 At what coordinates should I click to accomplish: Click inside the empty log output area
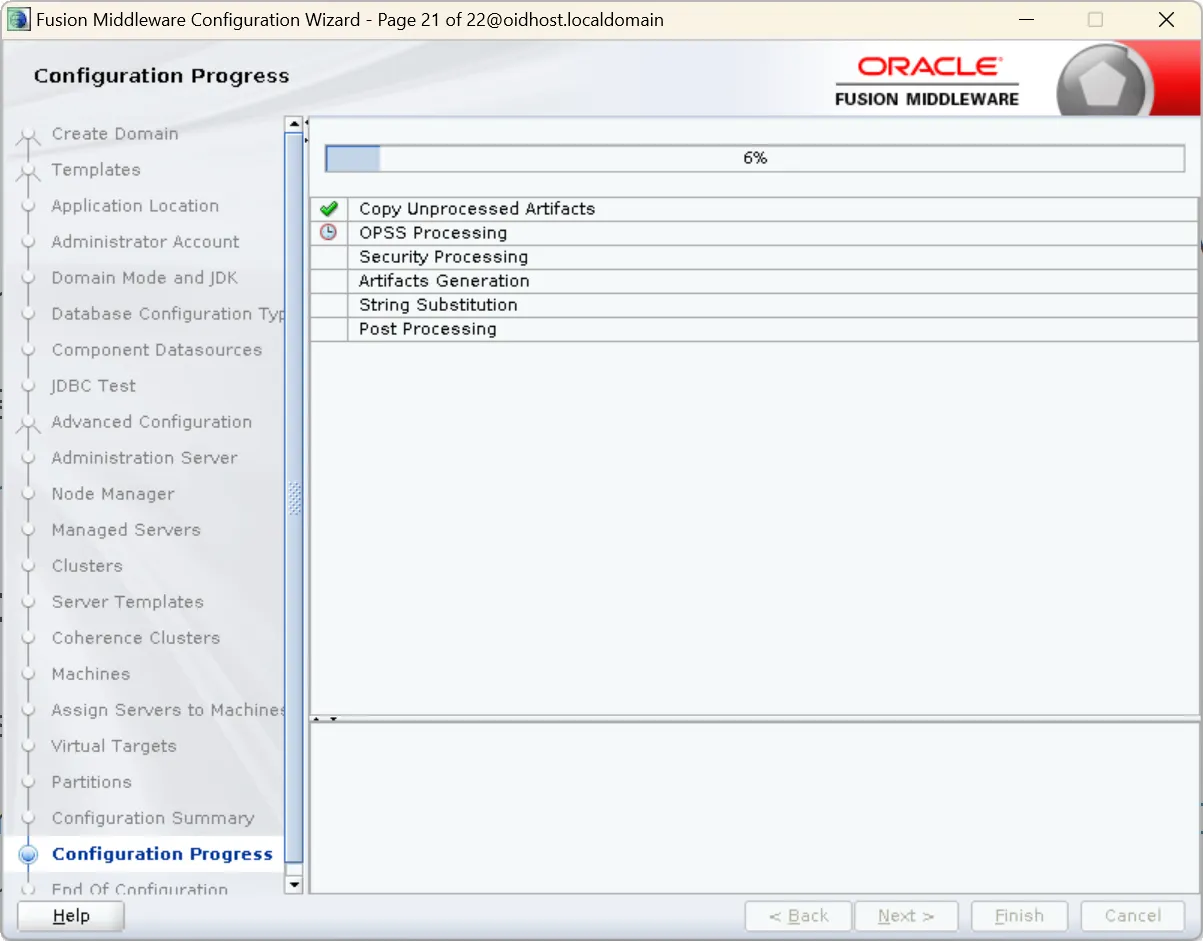pos(754,808)
